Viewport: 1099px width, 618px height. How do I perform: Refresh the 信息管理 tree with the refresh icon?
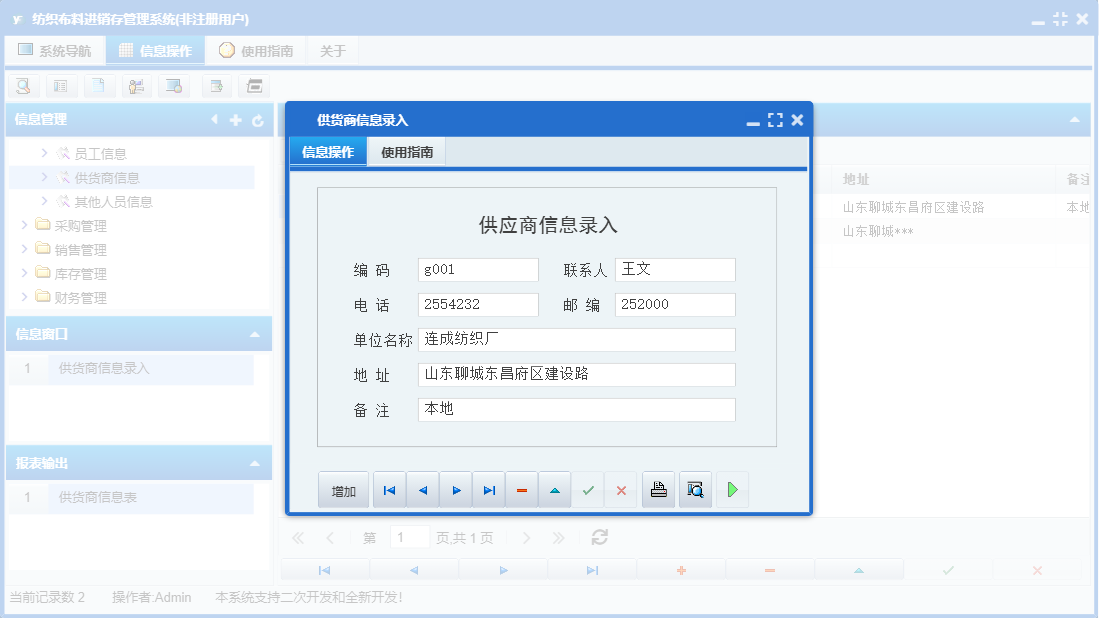[258, 120]
